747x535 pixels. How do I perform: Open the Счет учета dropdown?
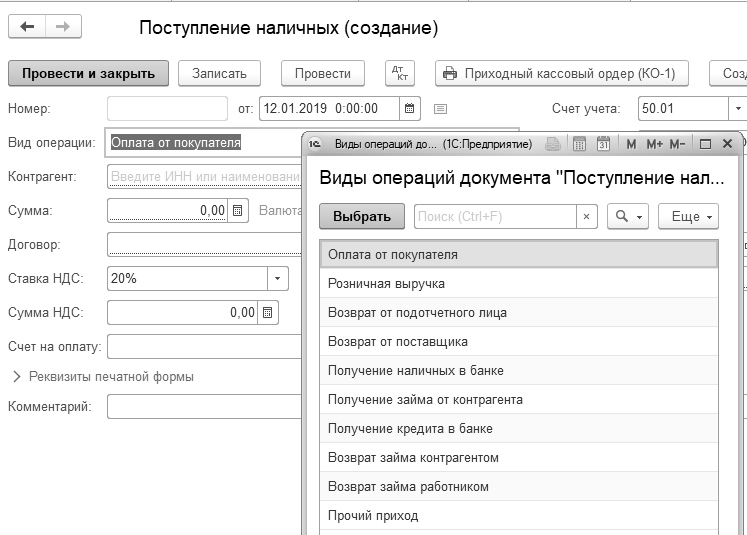coord(737,108)
